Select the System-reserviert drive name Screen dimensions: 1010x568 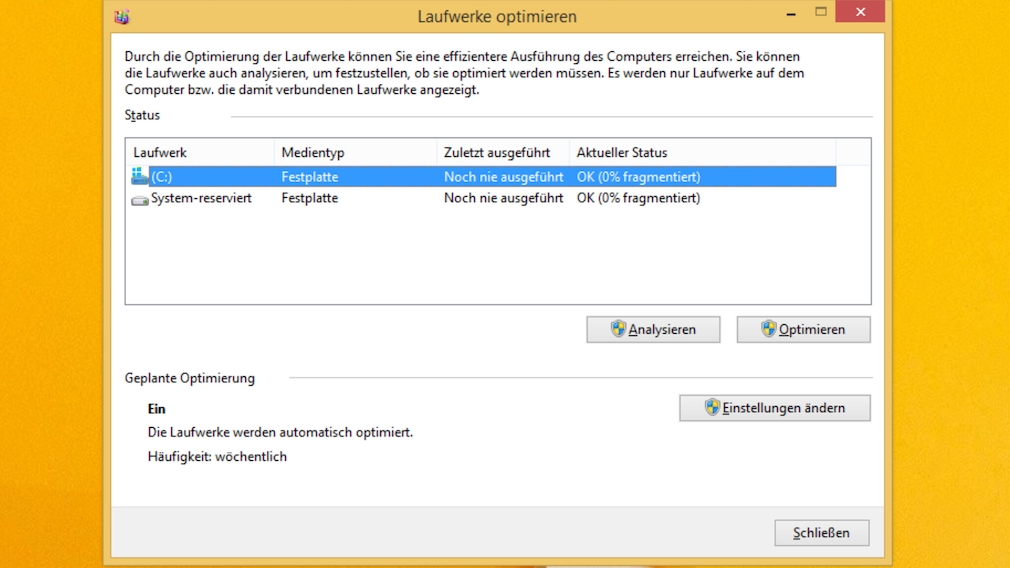[x=201, y=198]
